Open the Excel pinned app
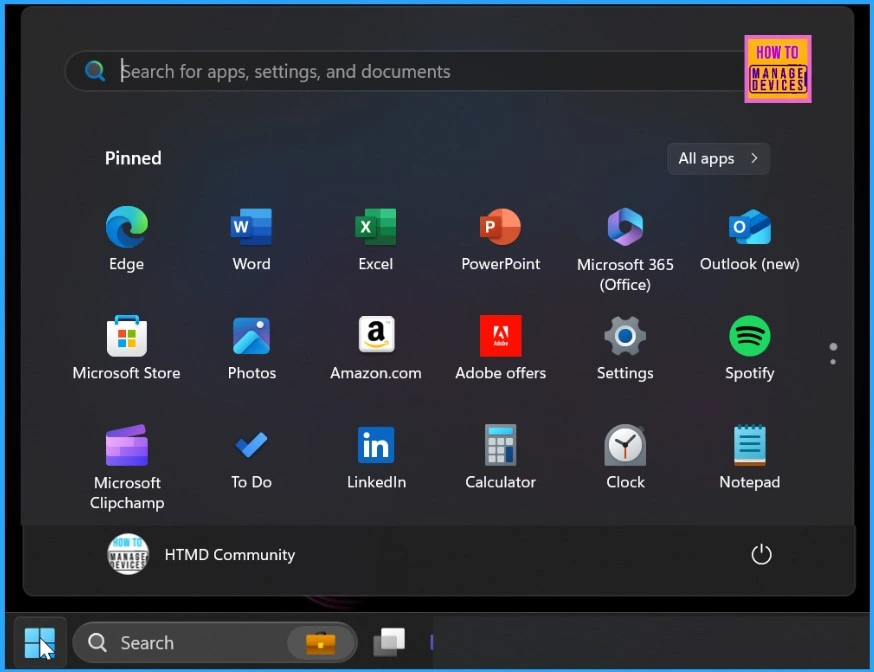 (x=376, y=238)
